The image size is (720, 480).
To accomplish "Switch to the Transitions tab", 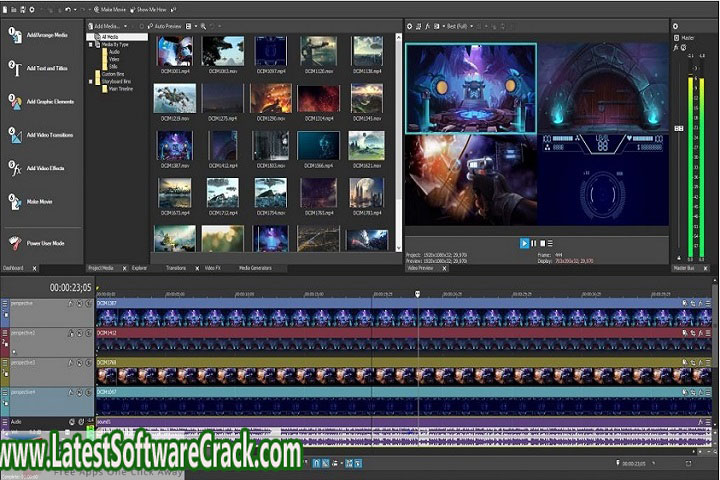I will (176, 268).
